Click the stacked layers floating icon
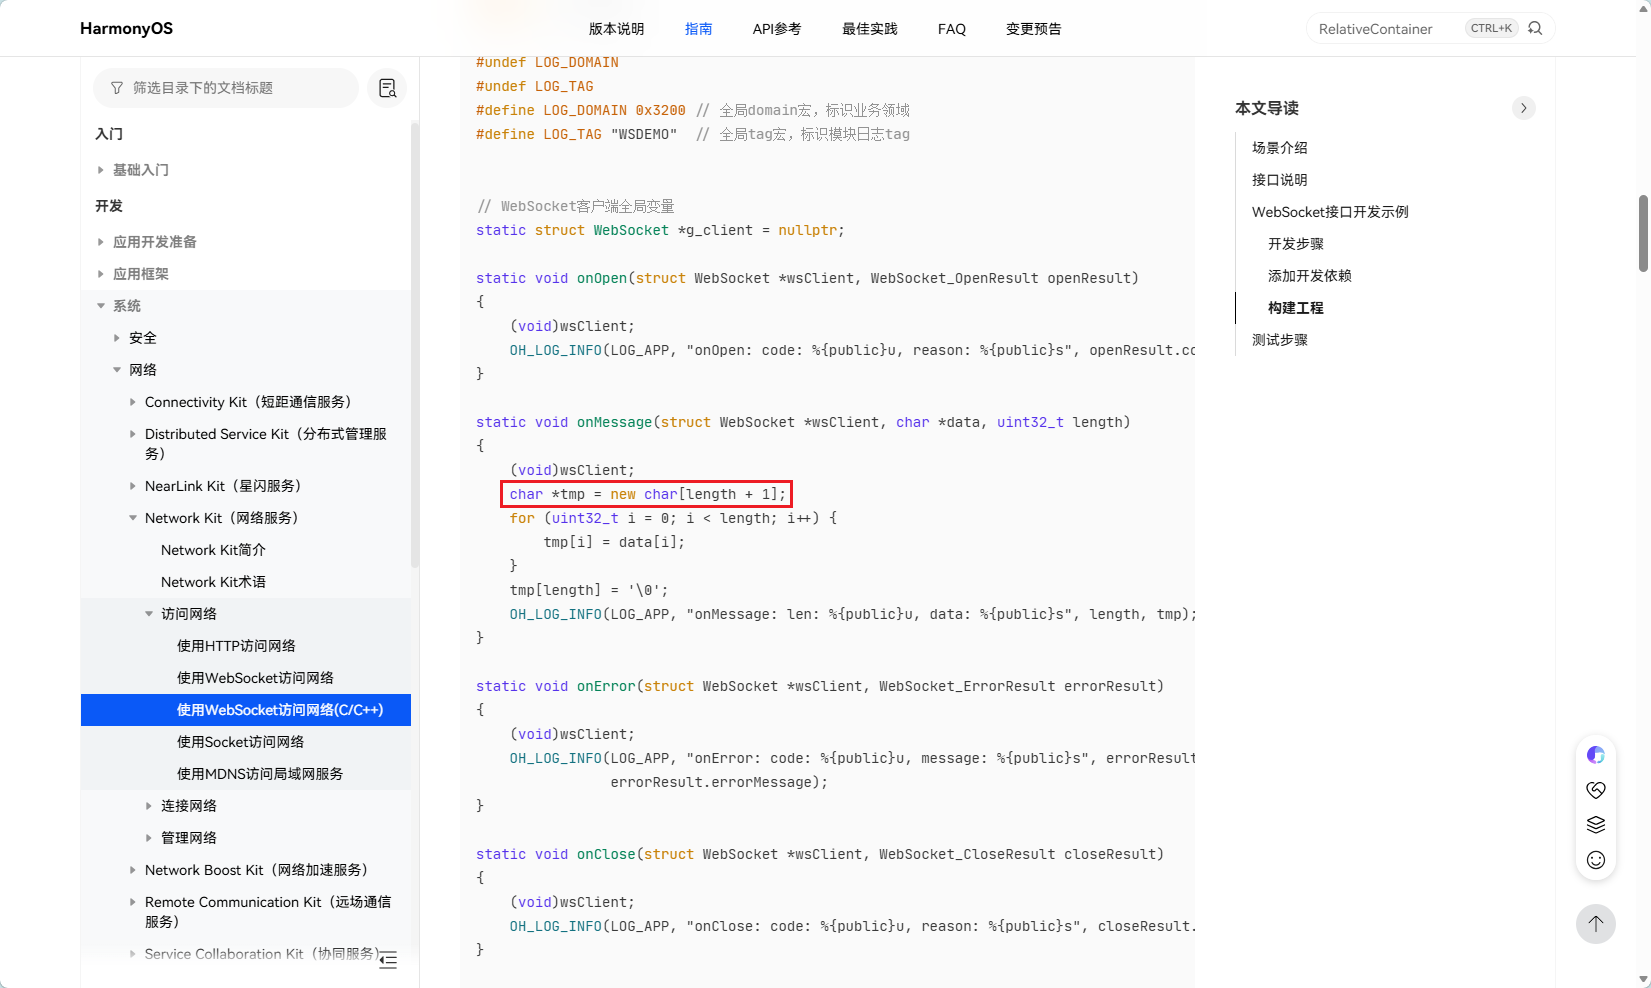 pyautogui.click(x=1595, y=825)
